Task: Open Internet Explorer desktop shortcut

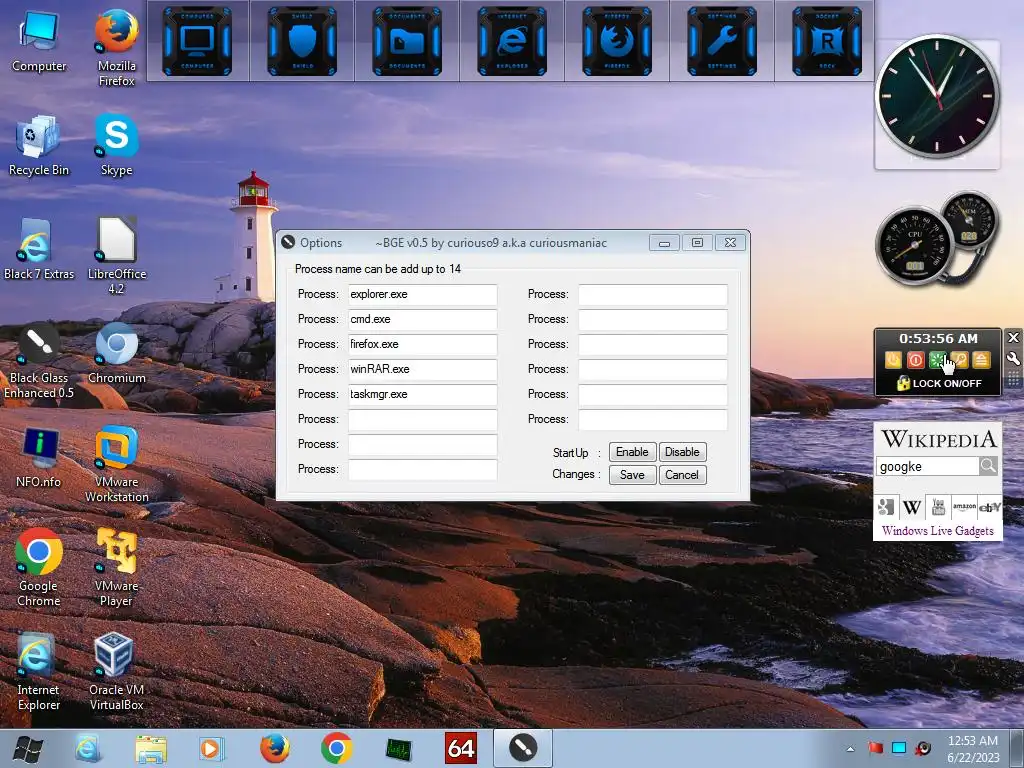Action: pyautogui.click(x=39, y=671)
